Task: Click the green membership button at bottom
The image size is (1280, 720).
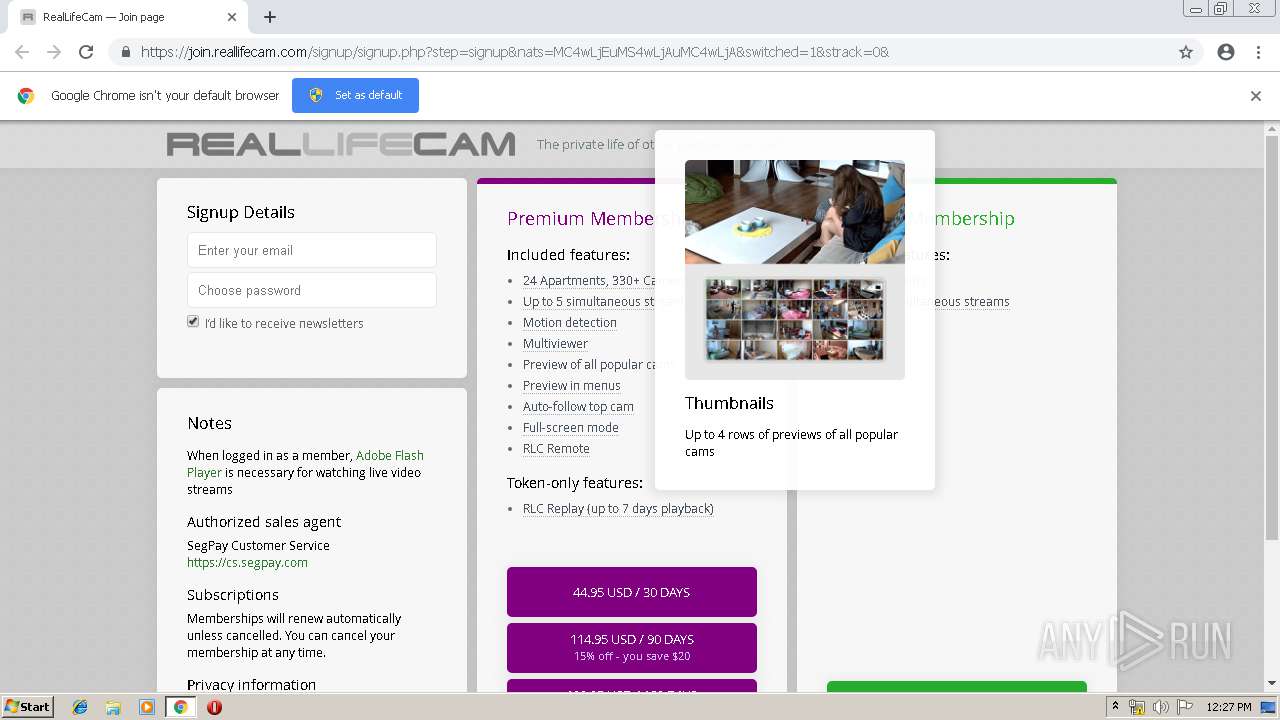Action: (957, 686)
